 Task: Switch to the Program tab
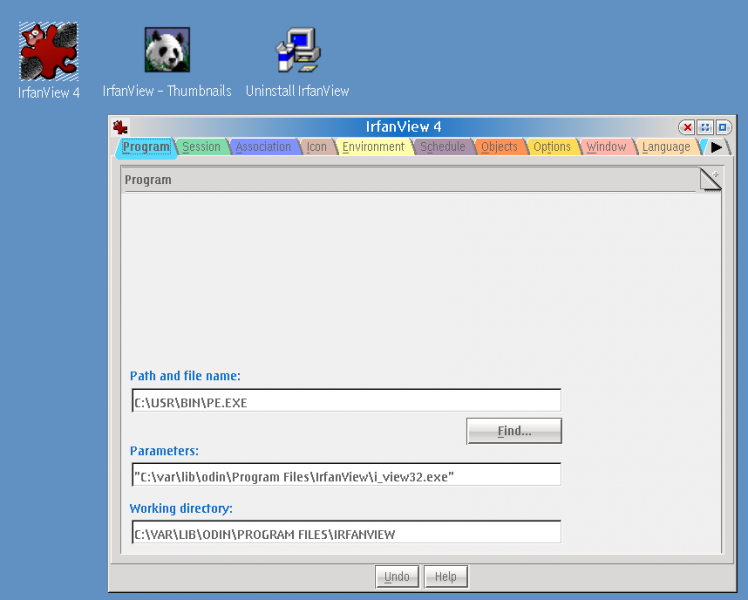[x=146, y=147]
